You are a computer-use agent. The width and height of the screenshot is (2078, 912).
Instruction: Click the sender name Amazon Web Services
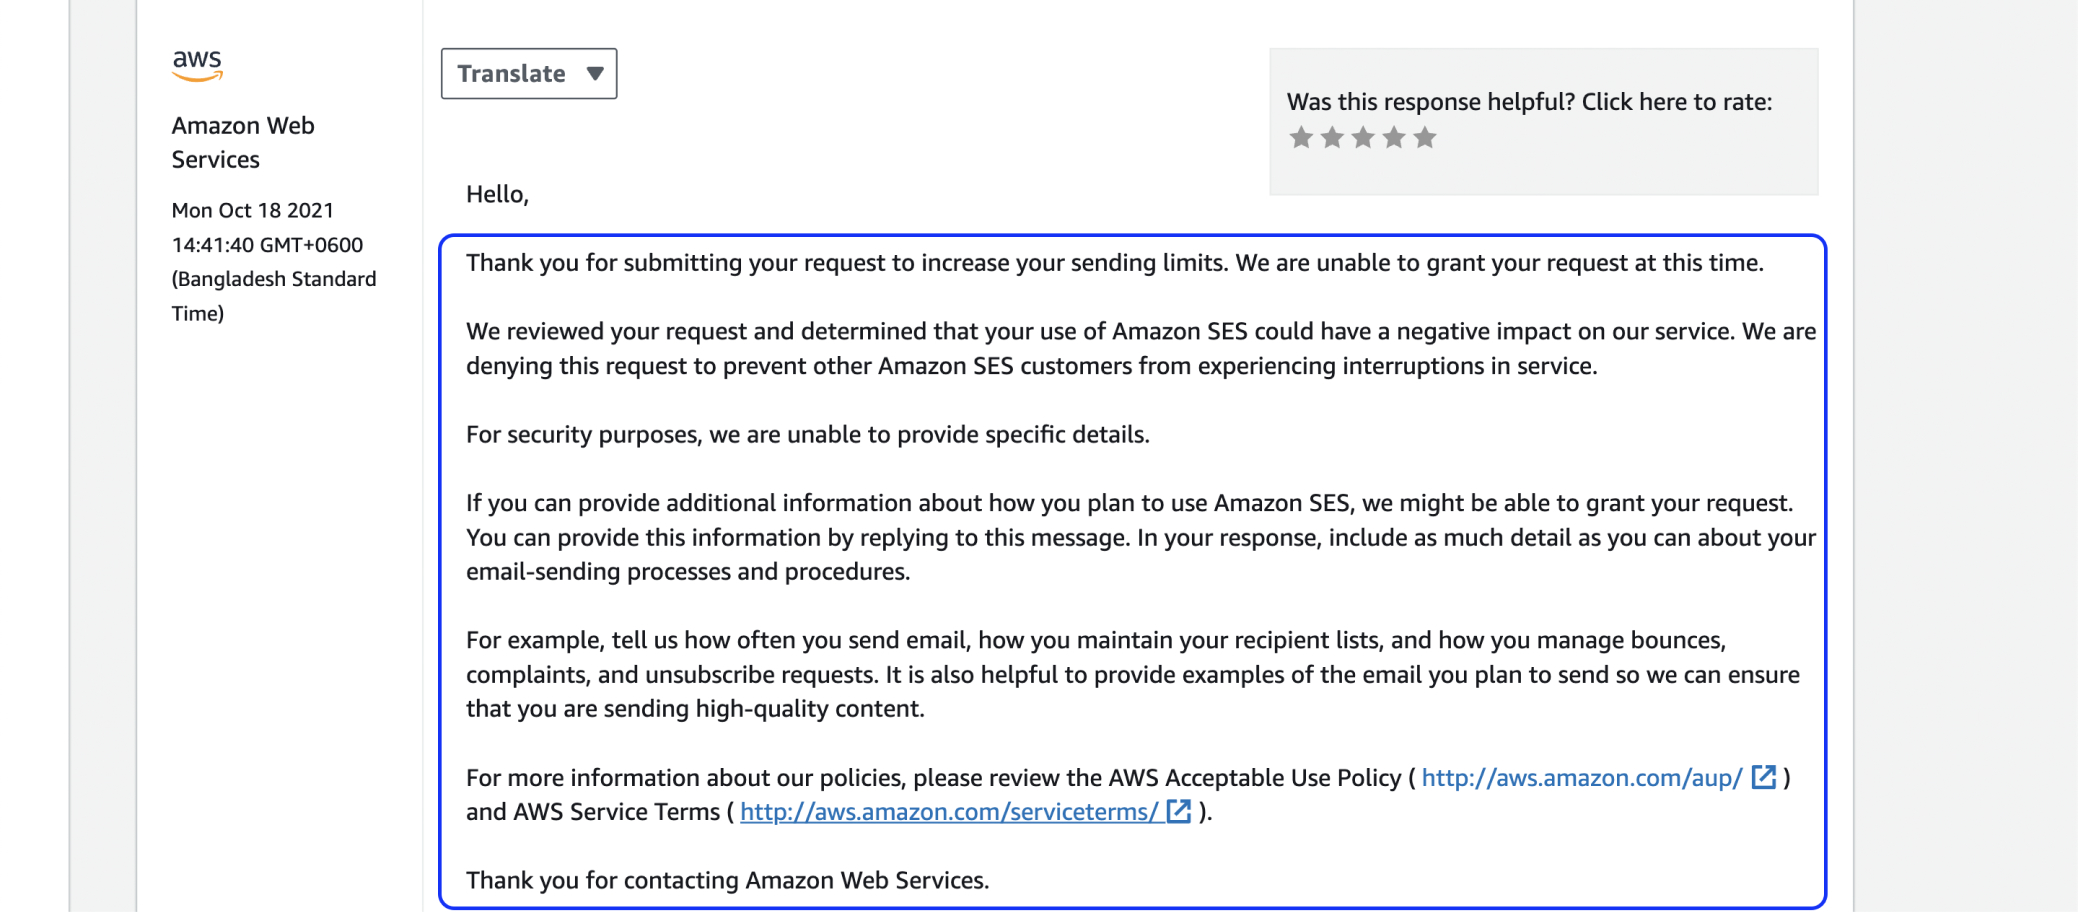point(242,142)
